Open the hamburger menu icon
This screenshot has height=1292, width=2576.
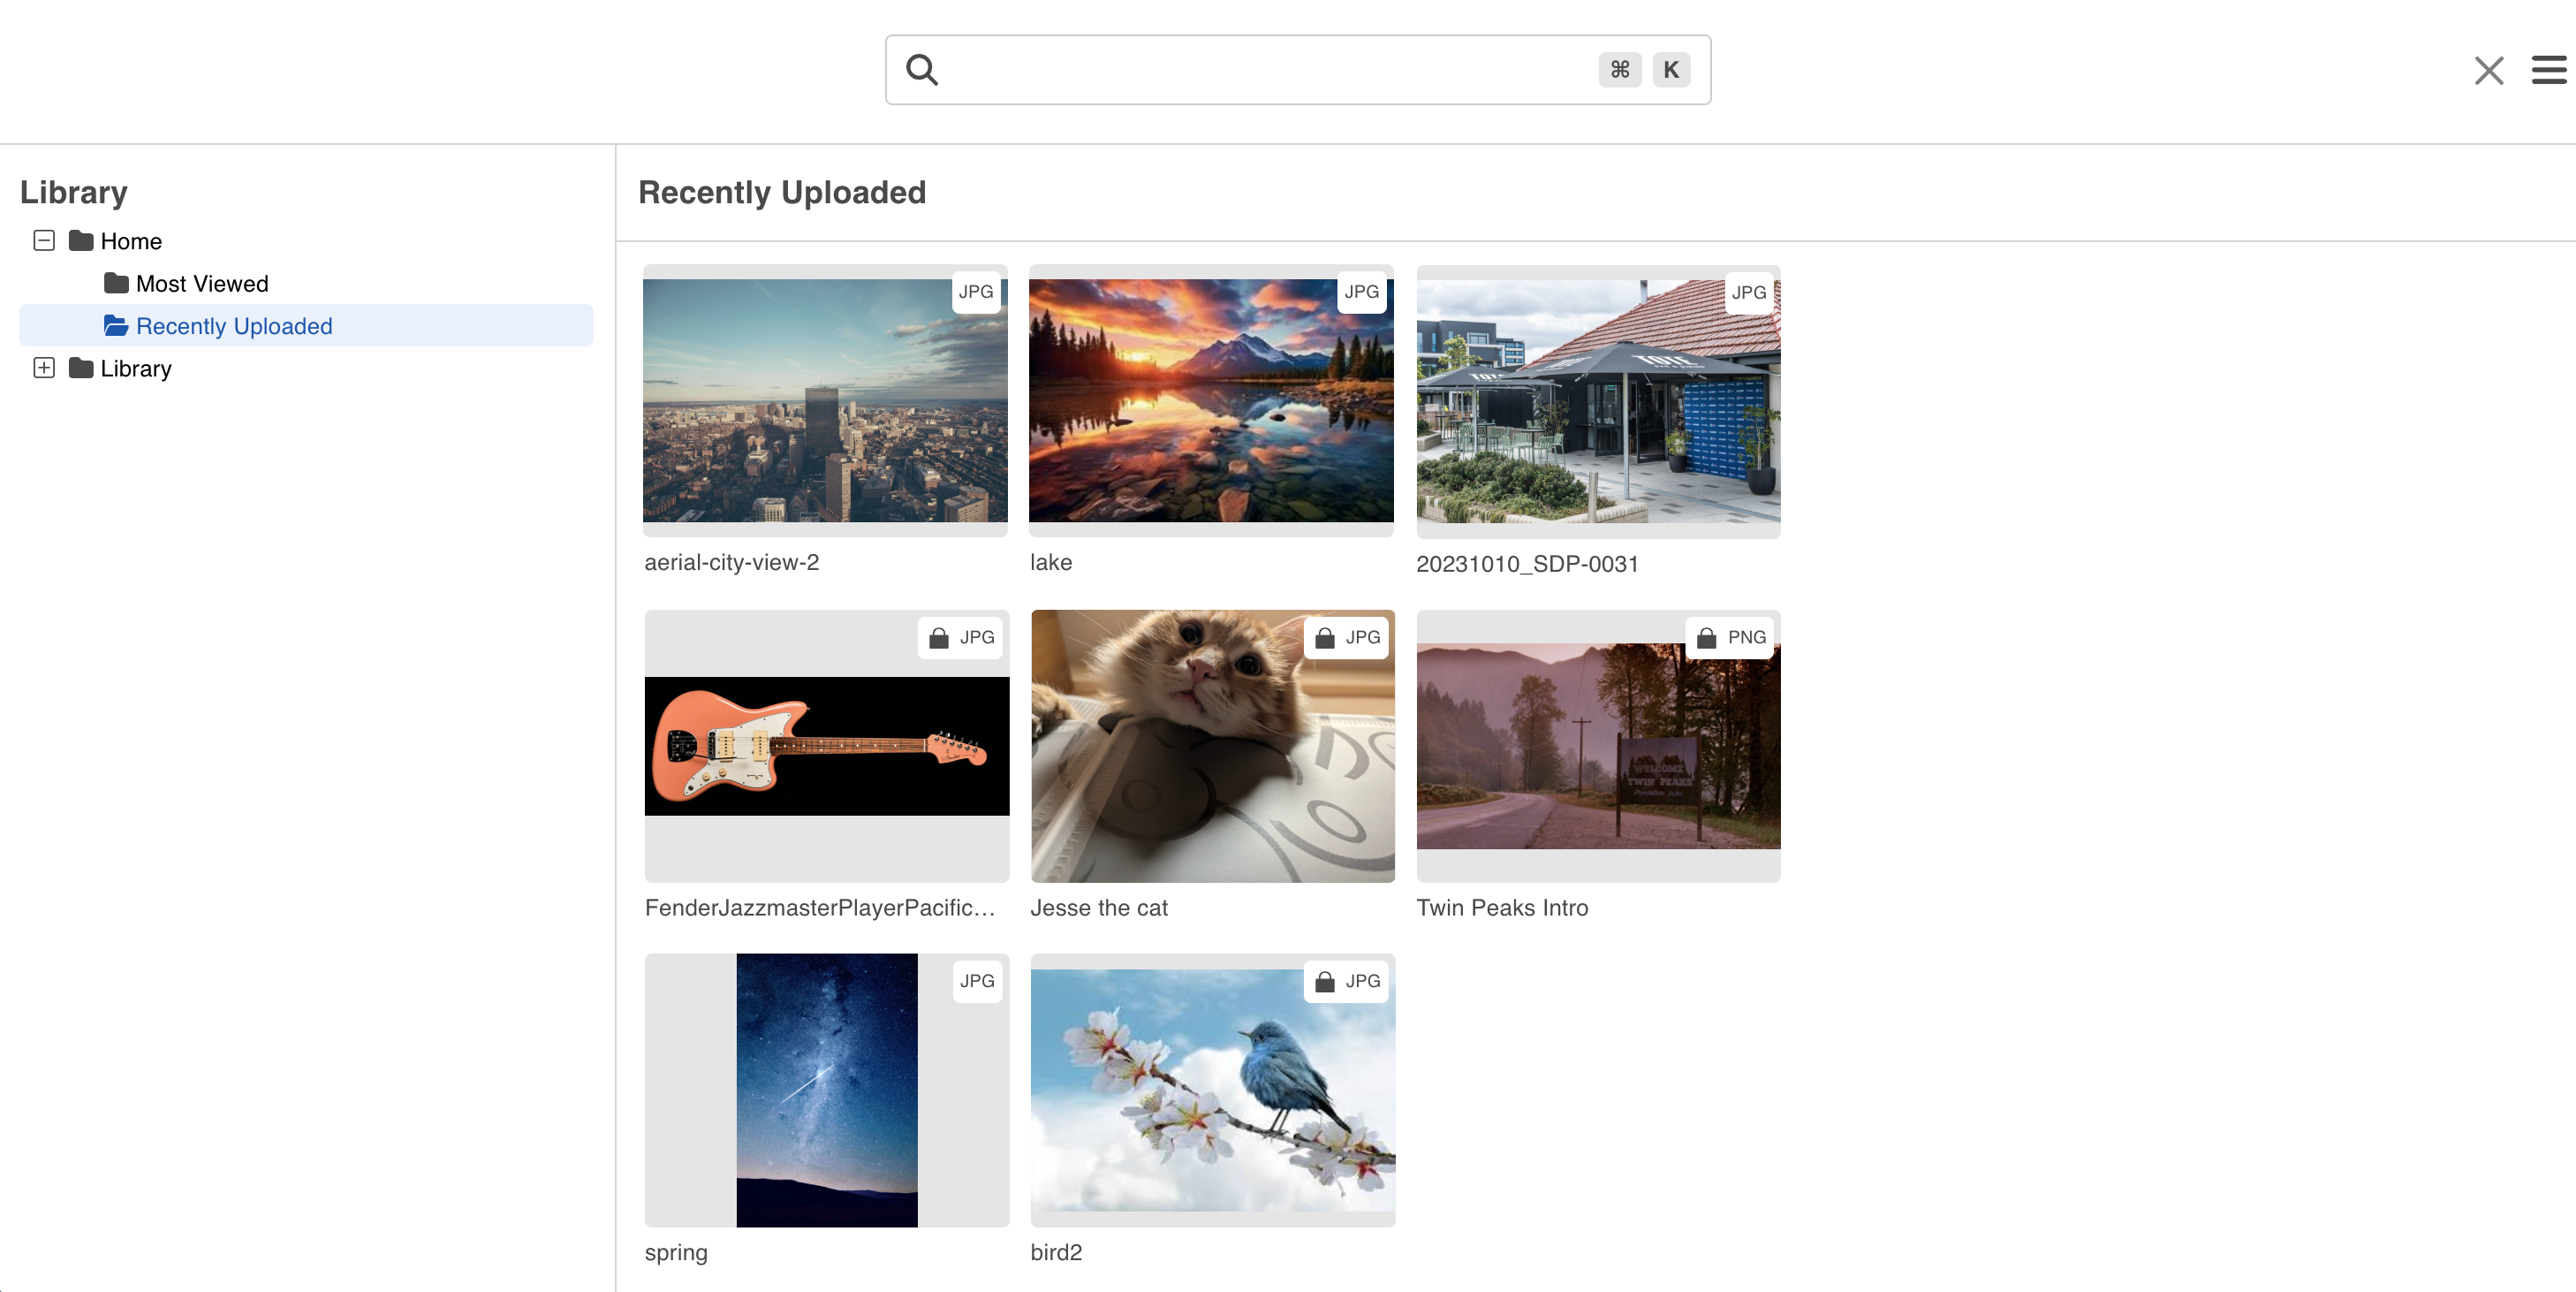pos(2548,70)
